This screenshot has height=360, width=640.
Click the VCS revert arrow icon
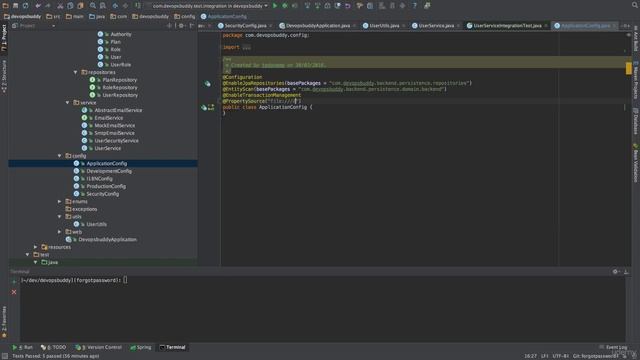348,6
